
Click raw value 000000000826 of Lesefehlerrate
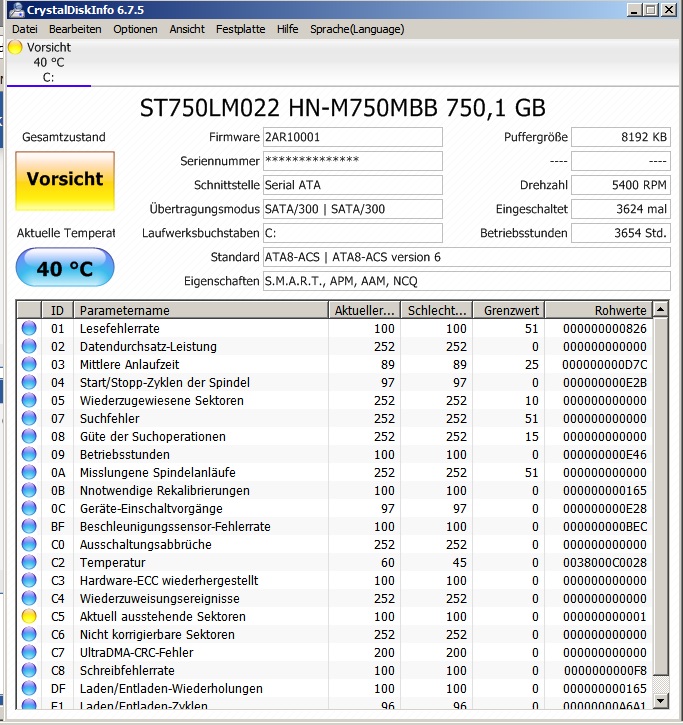pos(604,328)
